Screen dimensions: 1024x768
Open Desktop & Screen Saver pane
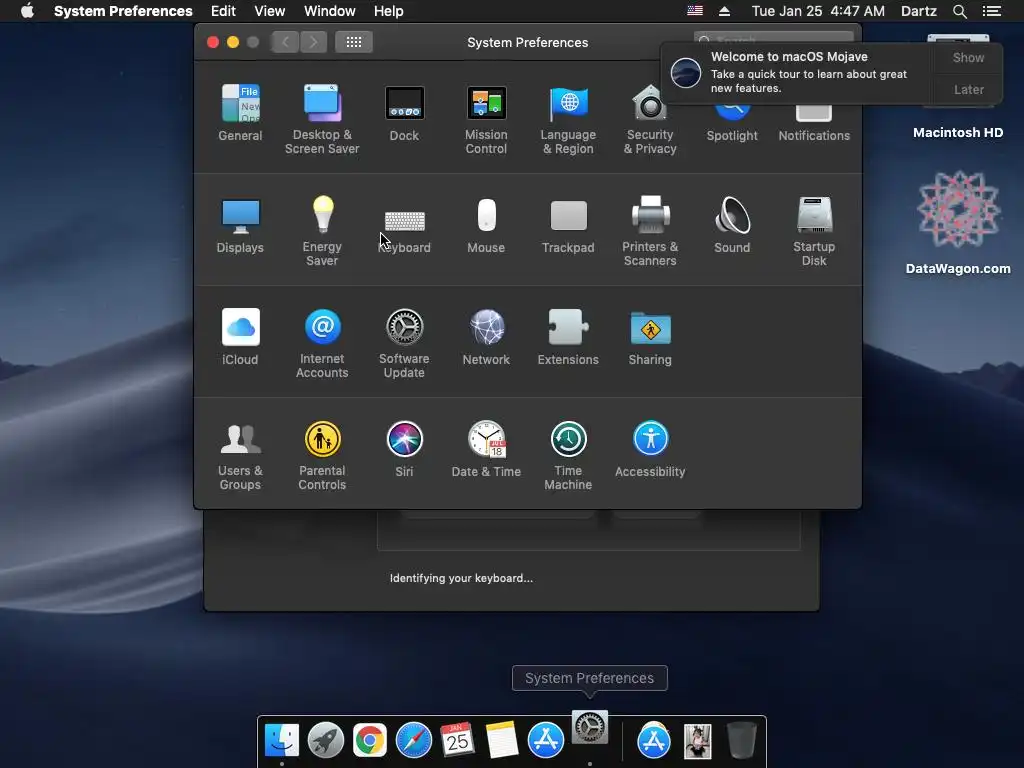(322, 119)
